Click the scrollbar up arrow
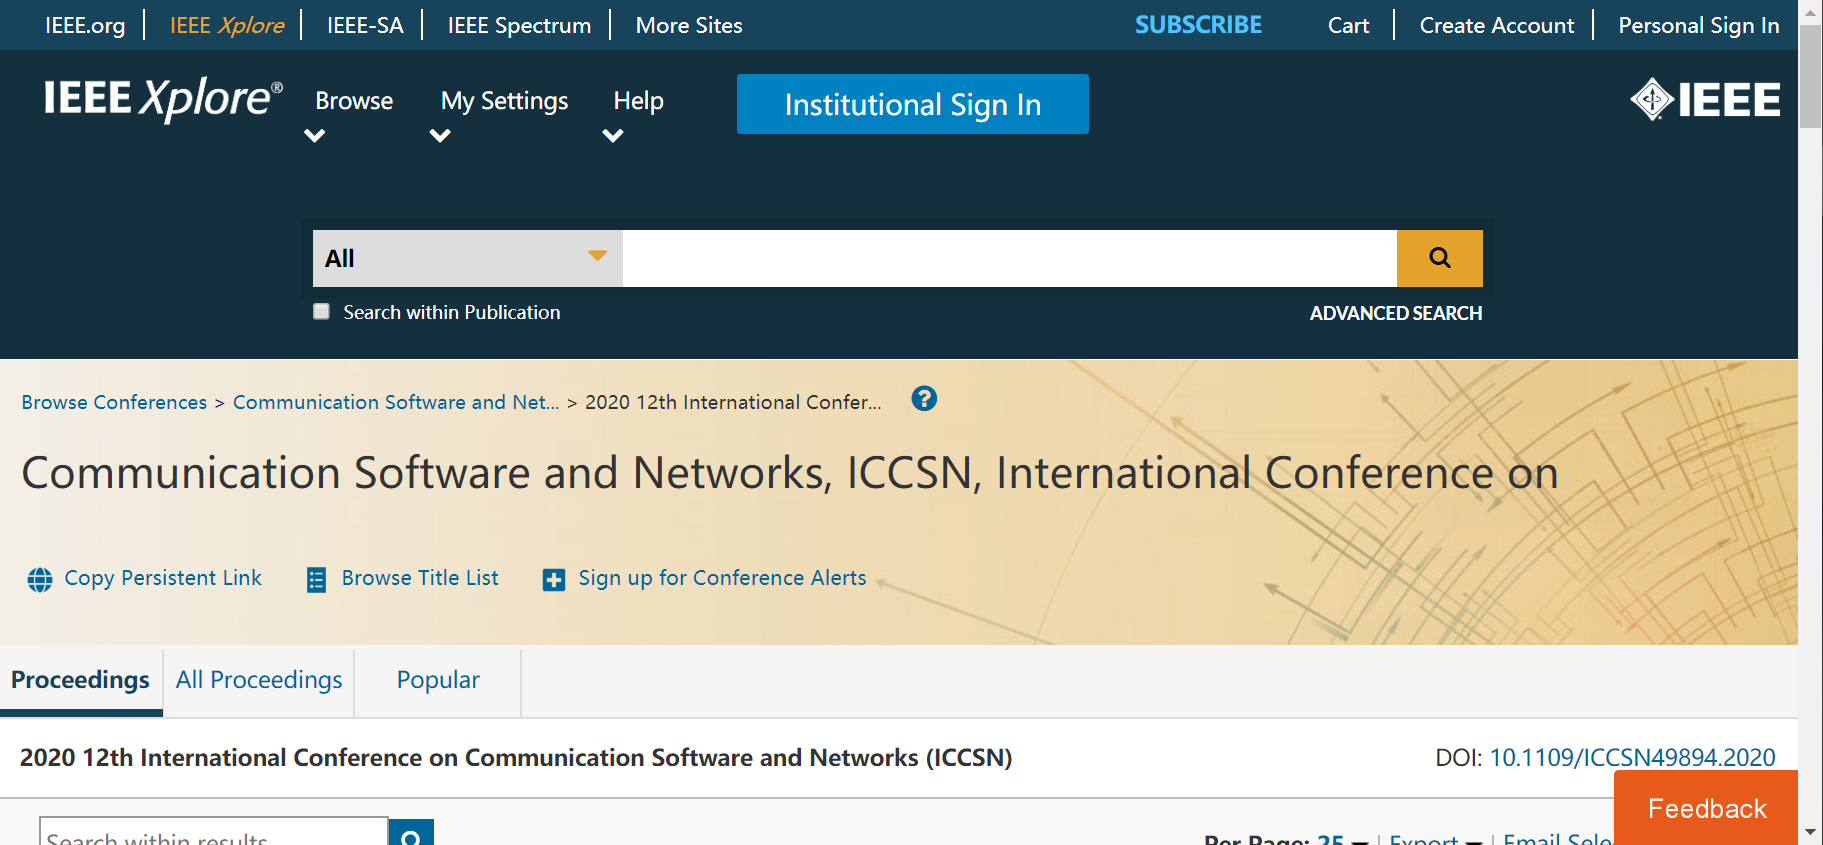The height and width of the screenshot is (845, 1823). [x=1810, y=11]
